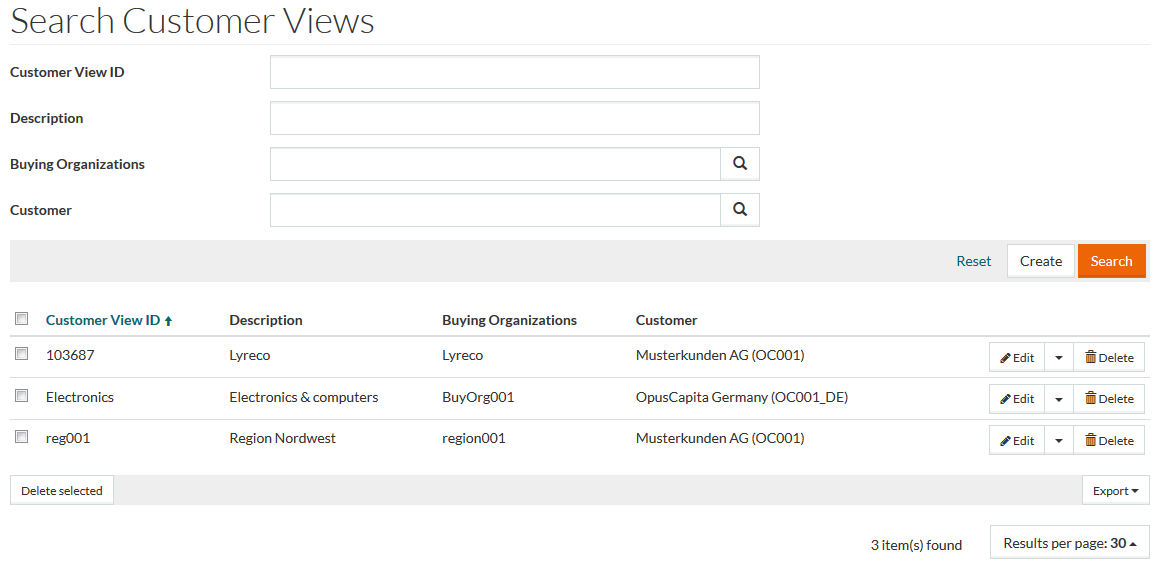Click the Buying Organizations search magnifier icon
Image resolution: width=1158 pixels, height=562 pixels.
click(740, 164)
